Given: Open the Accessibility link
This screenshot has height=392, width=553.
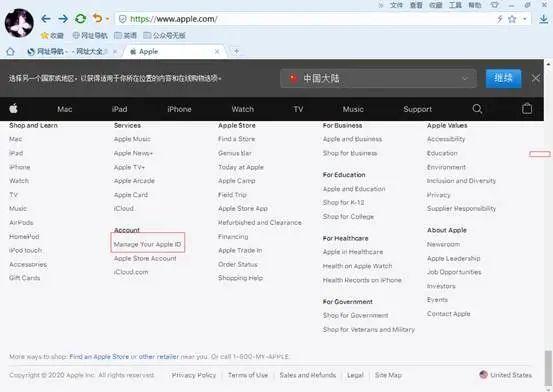Looking at the screenshot, I should (446, 139).
